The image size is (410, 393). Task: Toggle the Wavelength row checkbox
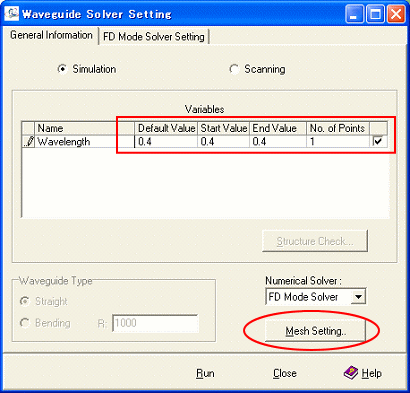(x=378, y=141)
